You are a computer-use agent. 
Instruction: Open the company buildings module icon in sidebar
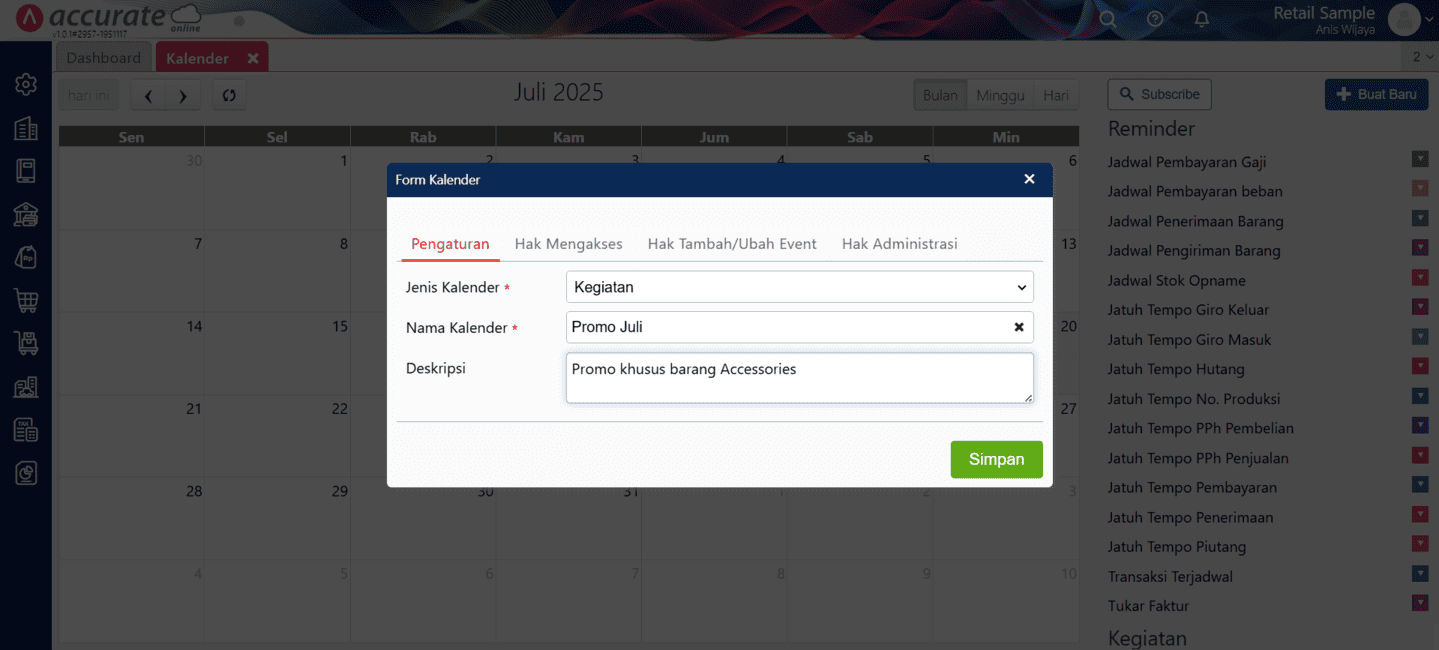point(25,128)
